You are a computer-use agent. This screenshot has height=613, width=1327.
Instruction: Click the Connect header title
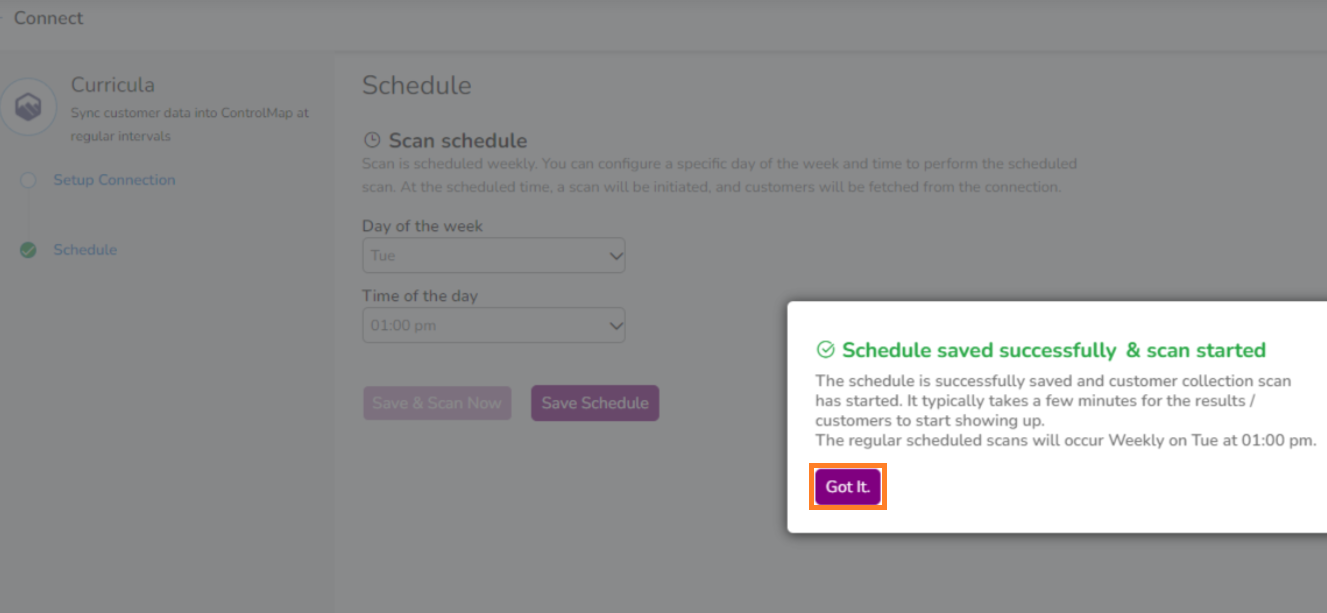tap(48, 18)
